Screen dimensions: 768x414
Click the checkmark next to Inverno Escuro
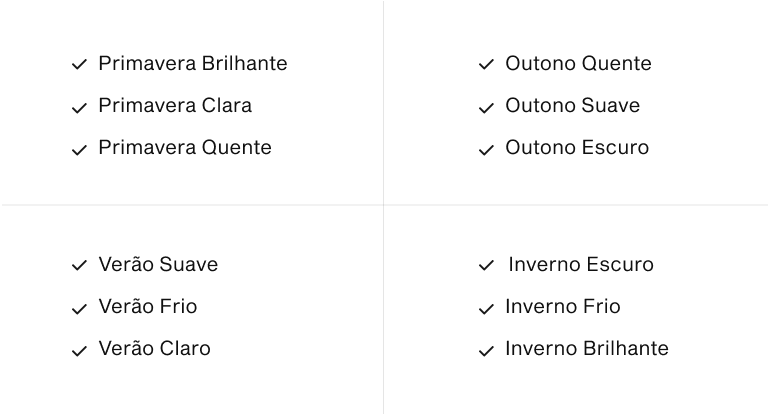pyautogui.click(x=486, y=265)
